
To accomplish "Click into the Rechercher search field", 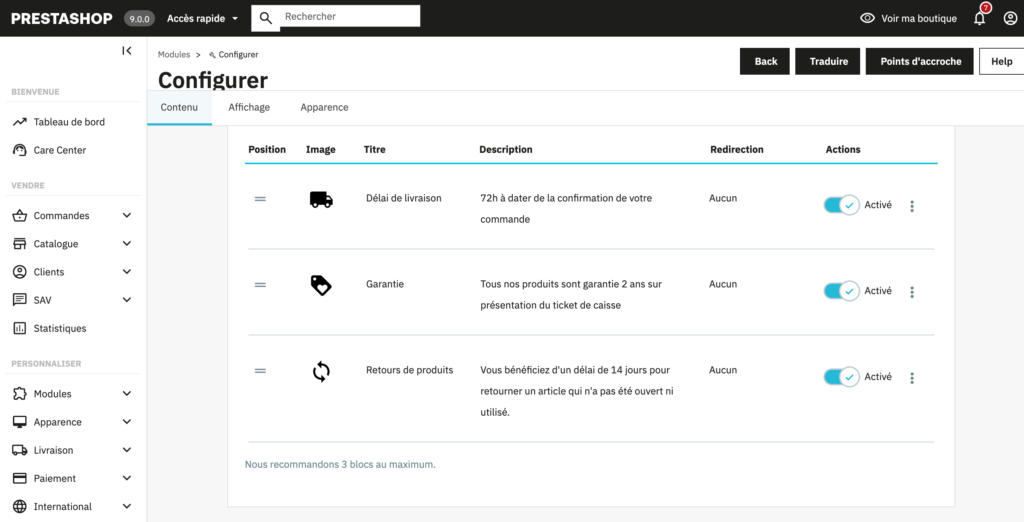I will [x=348, y=17].
